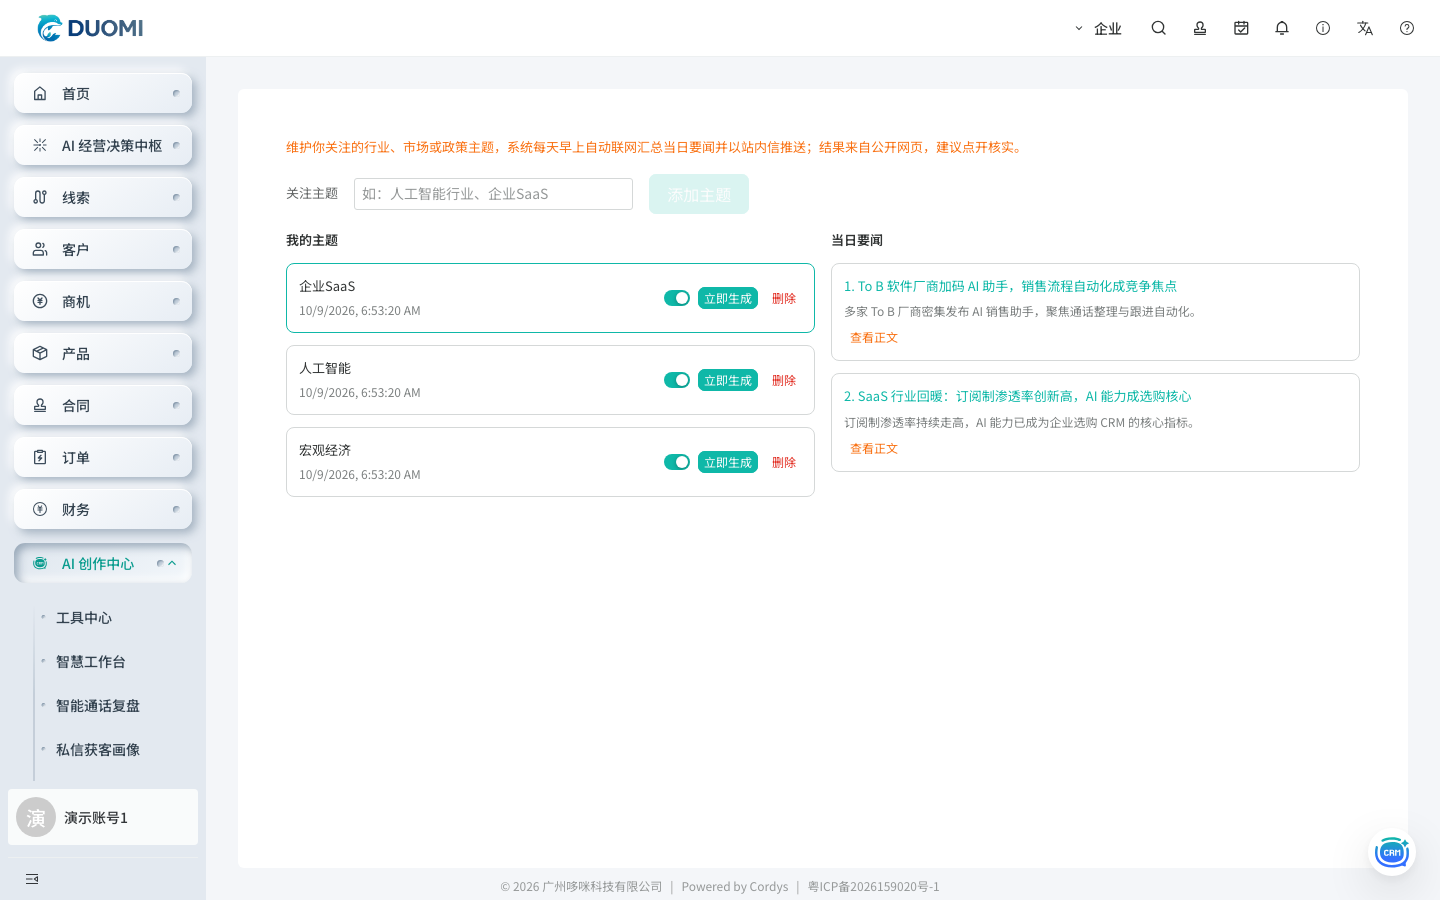Image resolution: width=1440 pixels, height=900 pixels.
Task: Click the help question mark icon
Action: [1407, 28]
